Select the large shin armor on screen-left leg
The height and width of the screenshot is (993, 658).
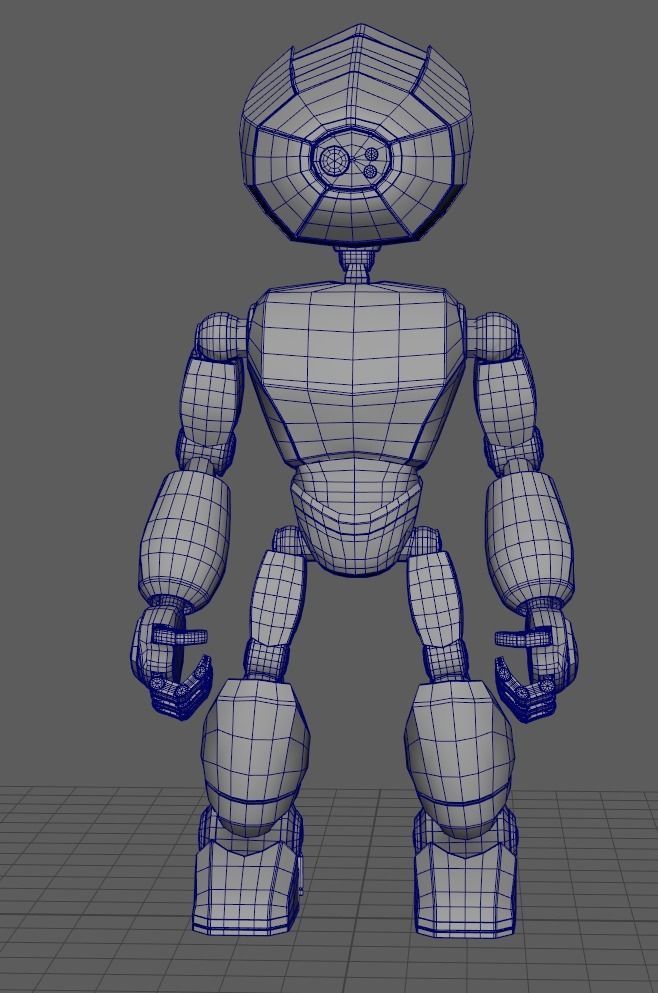pyautogui.click(x=255, y=757)
